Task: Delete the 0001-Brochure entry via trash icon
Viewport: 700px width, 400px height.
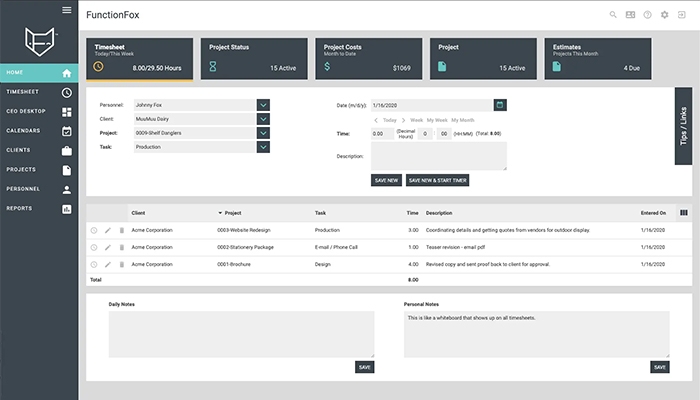Action: pos(122,264)
